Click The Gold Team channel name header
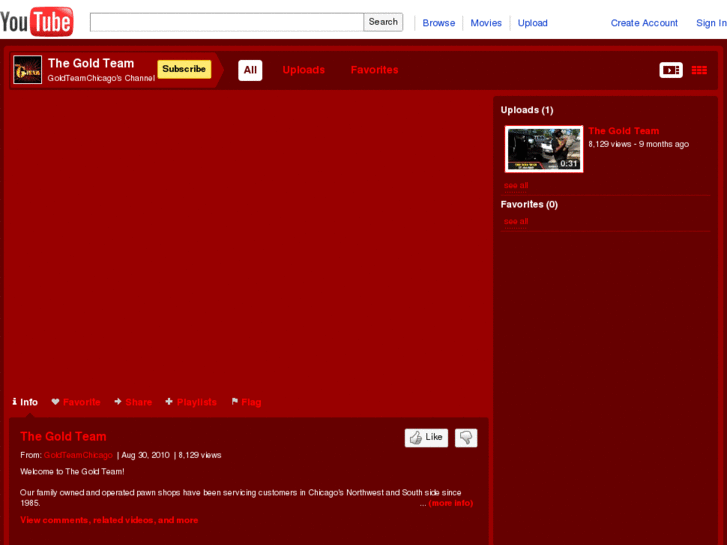The height and width of the screenshot is (545, 727). tap(91, 63)
